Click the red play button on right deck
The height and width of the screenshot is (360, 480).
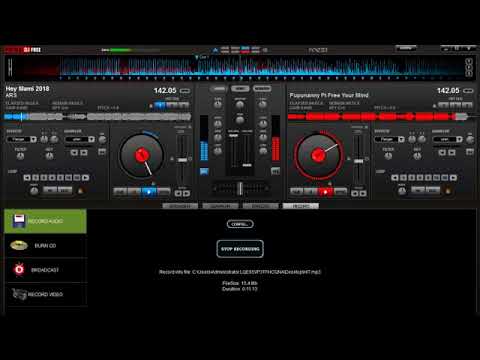coord(325,192)
